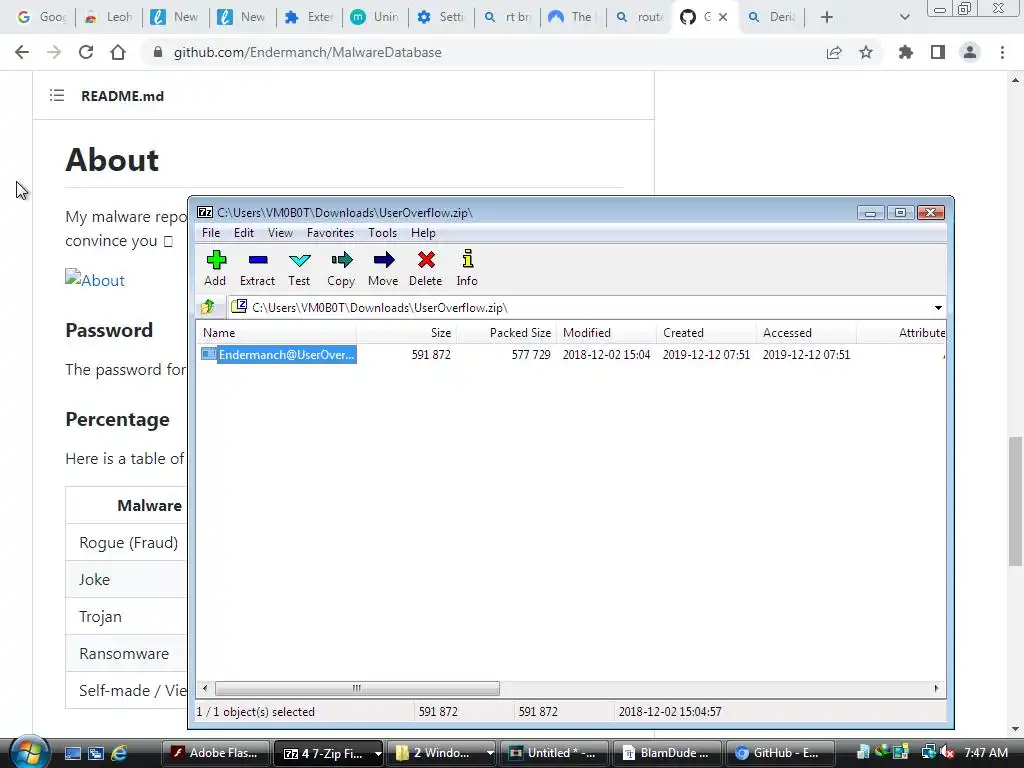The height and width of the screenshot is (768, 1024).
Task: Sort by Packed Size column header
Action: point(507,332)
